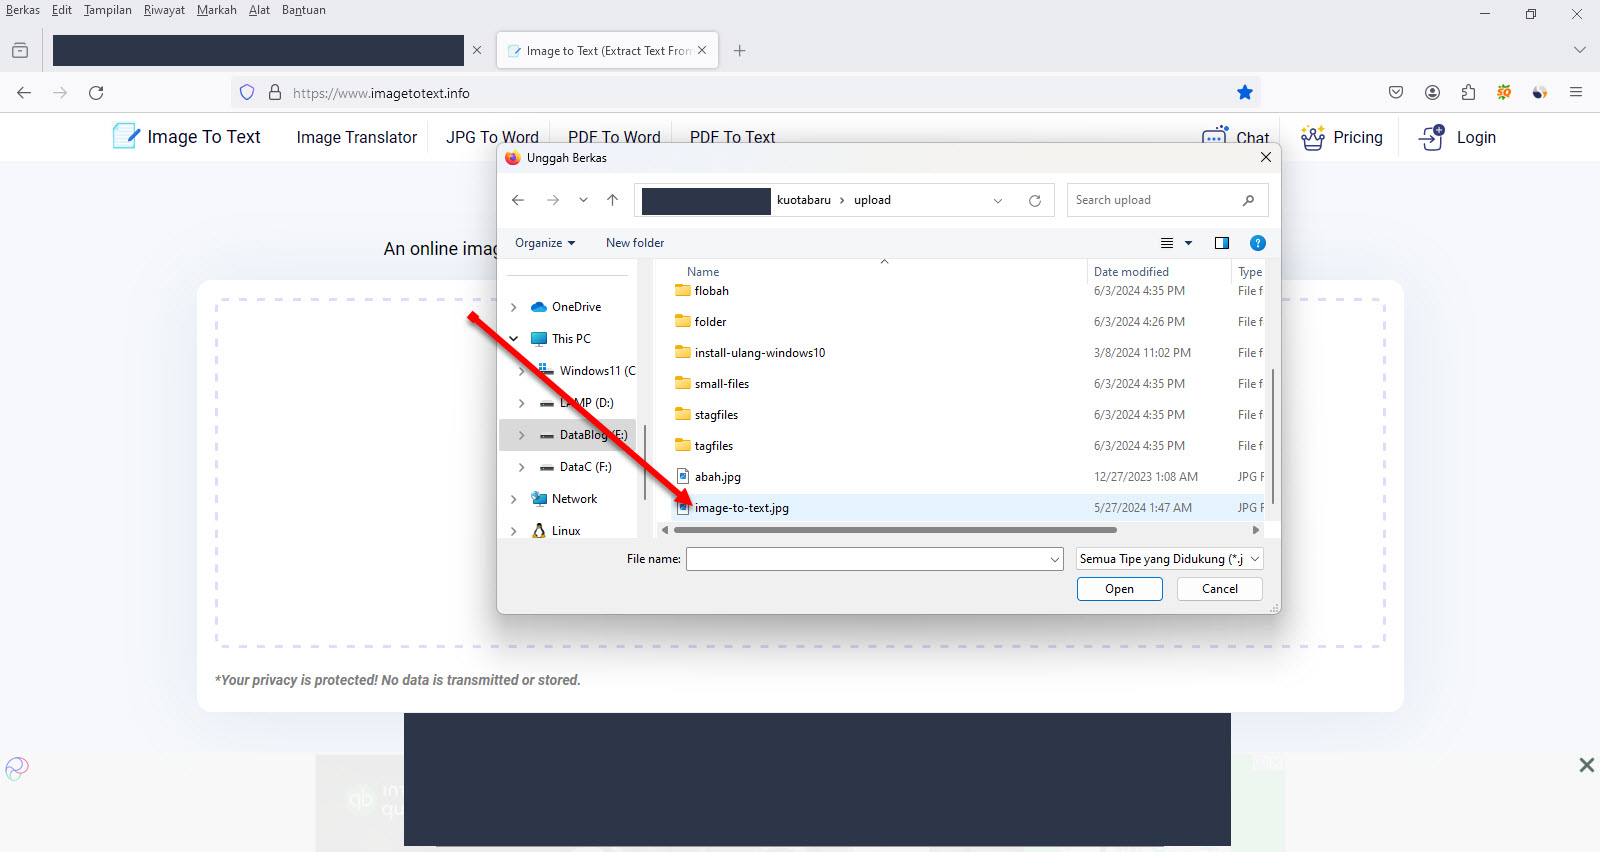Select the image-to-text.jpg file
Viewport: 1600px width, 852px height.
(741, 508)
